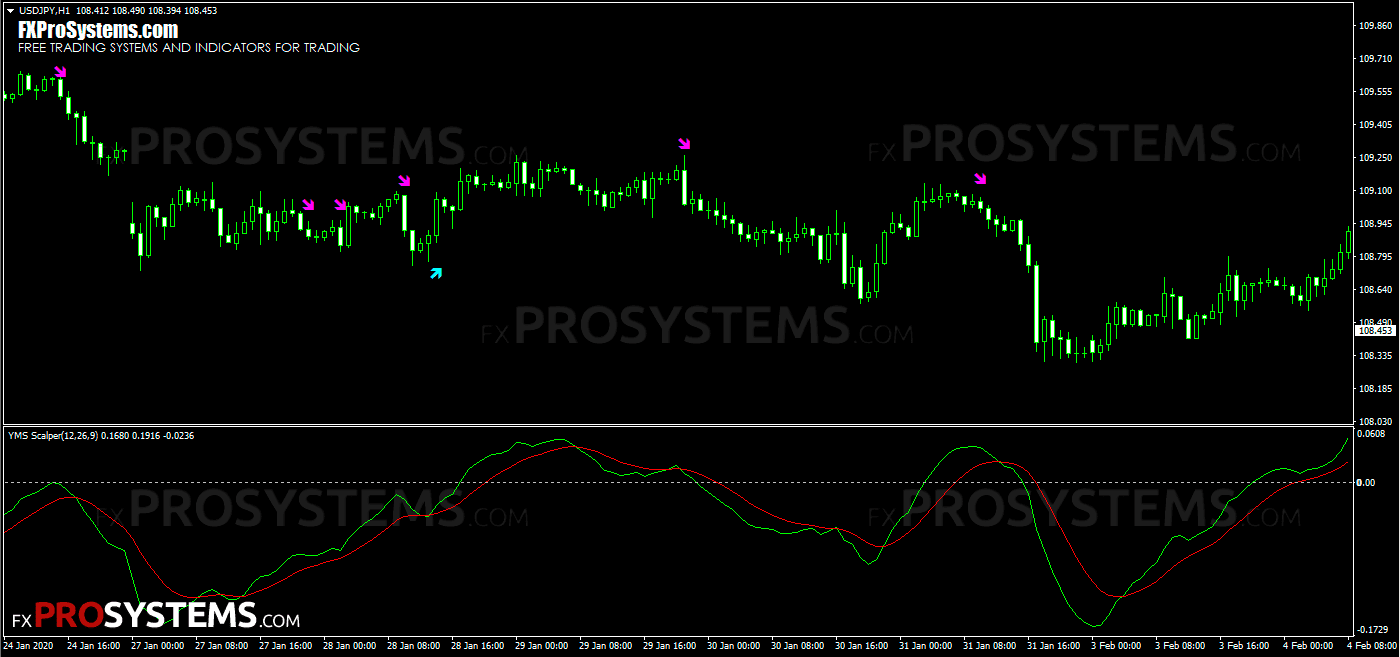The image size is (1400, 657).
Task: Click the '28 Jan 08:00' time axis label
Action: click(413, 646)
